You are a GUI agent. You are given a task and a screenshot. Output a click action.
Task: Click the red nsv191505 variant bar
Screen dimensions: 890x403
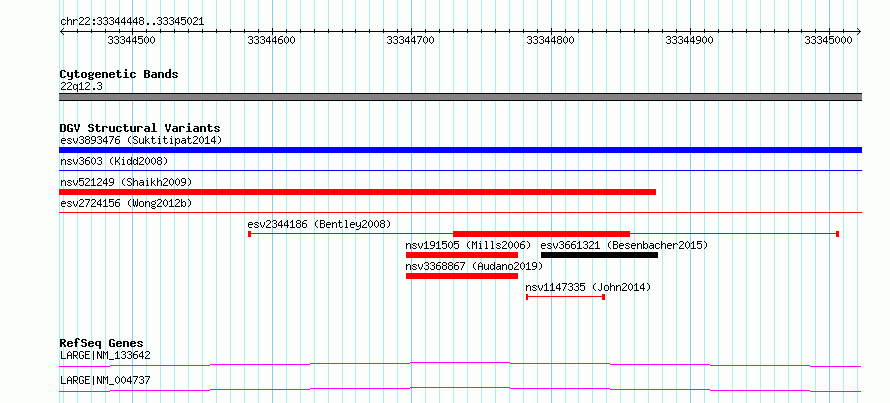(x=462, y=255)
